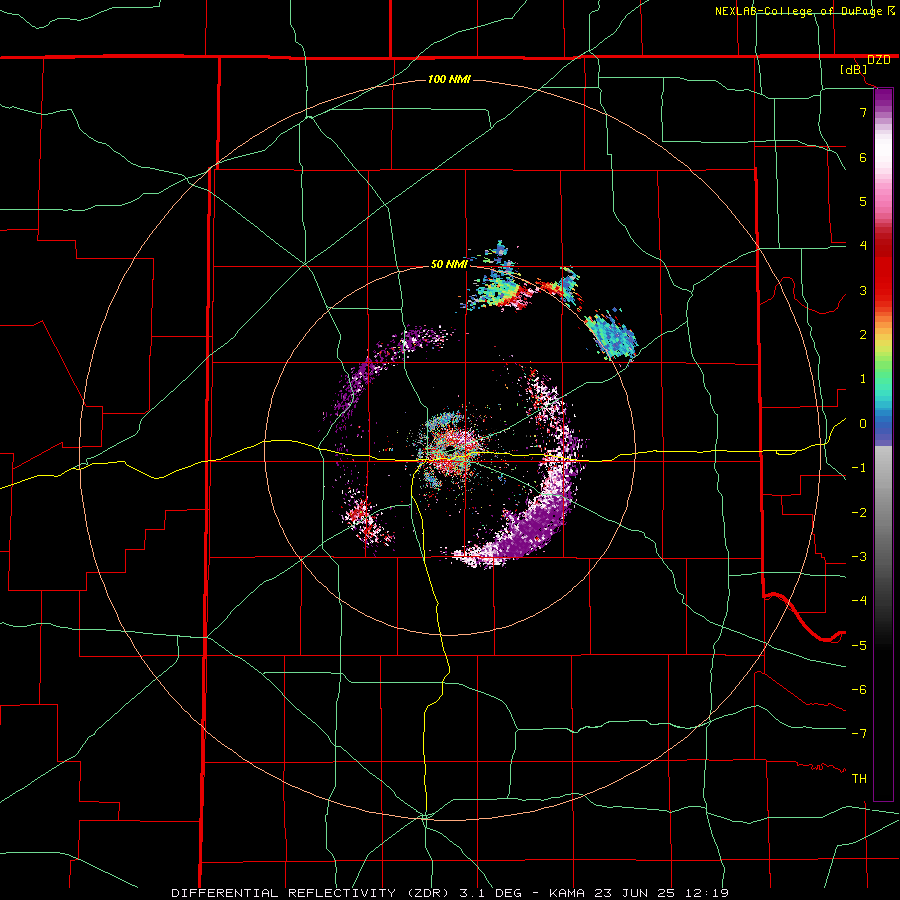Pick the "-5" tick label on the scale
The width and height of the screenshot is (900, 900).
pos(859,646)
